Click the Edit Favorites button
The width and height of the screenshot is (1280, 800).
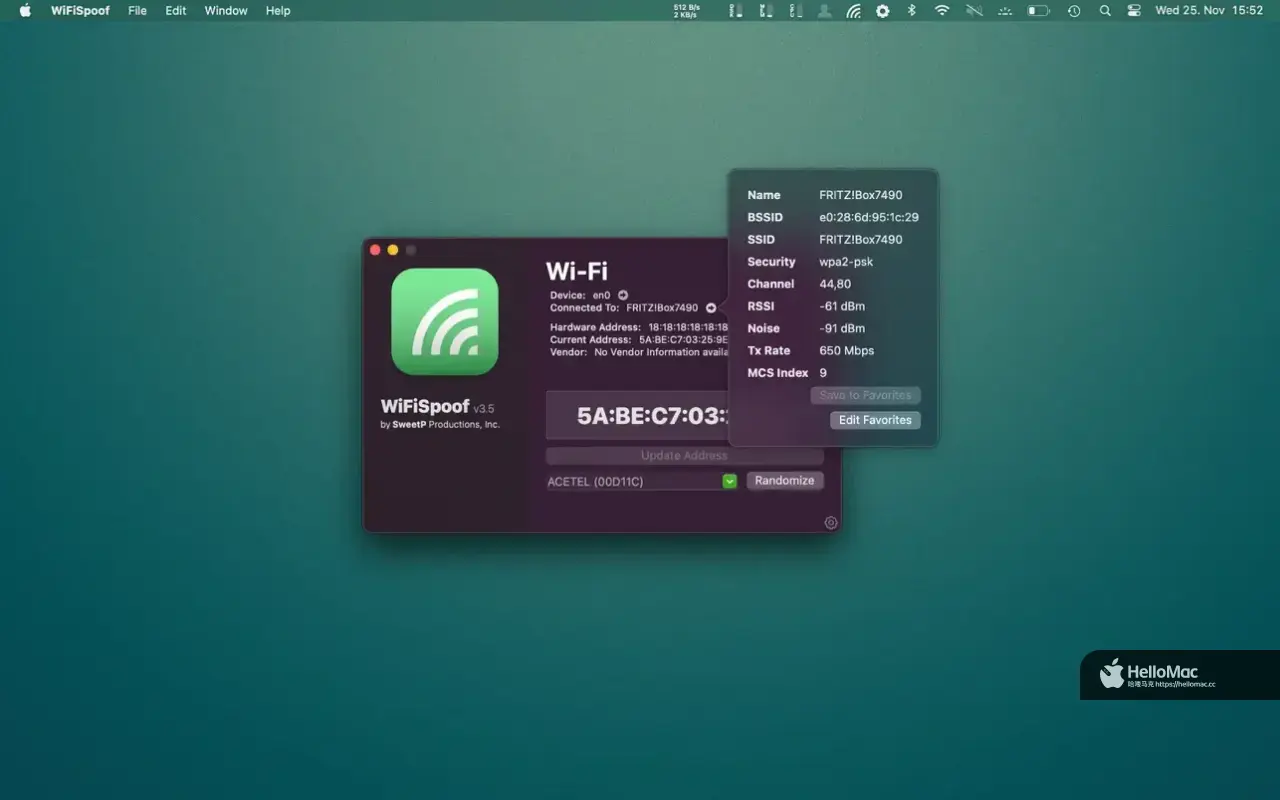coord(875,420)
